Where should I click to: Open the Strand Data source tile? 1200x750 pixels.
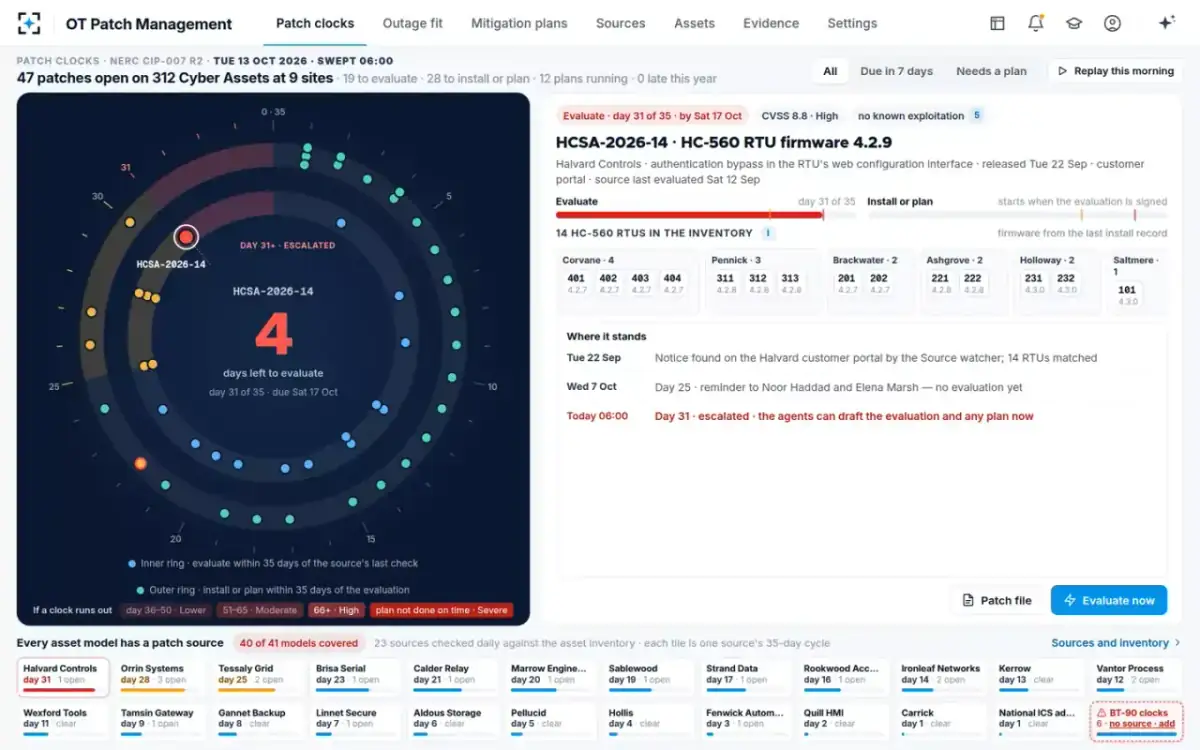[x=746, y=676]
